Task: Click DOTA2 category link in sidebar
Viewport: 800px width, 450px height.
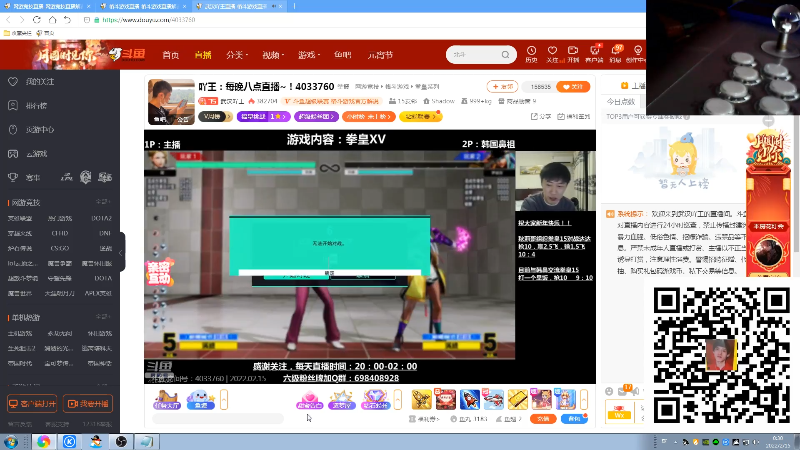Action: click(x=102, y=218)
